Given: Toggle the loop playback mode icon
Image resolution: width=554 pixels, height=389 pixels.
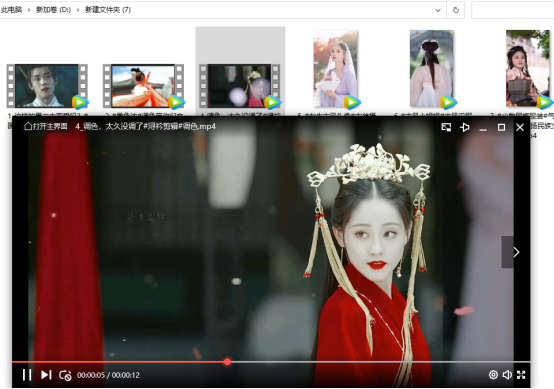Looking at the screenshot, I should (65, 375).
